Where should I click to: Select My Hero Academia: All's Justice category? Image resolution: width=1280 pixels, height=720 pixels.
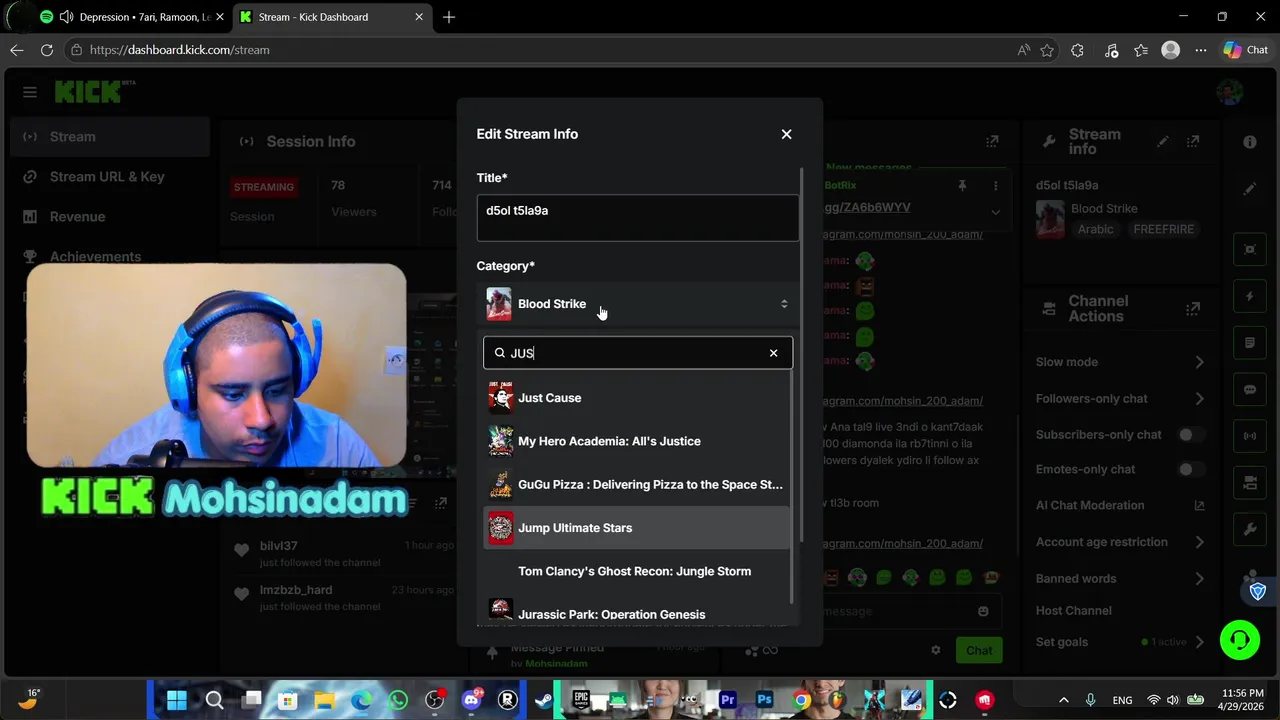637,441
